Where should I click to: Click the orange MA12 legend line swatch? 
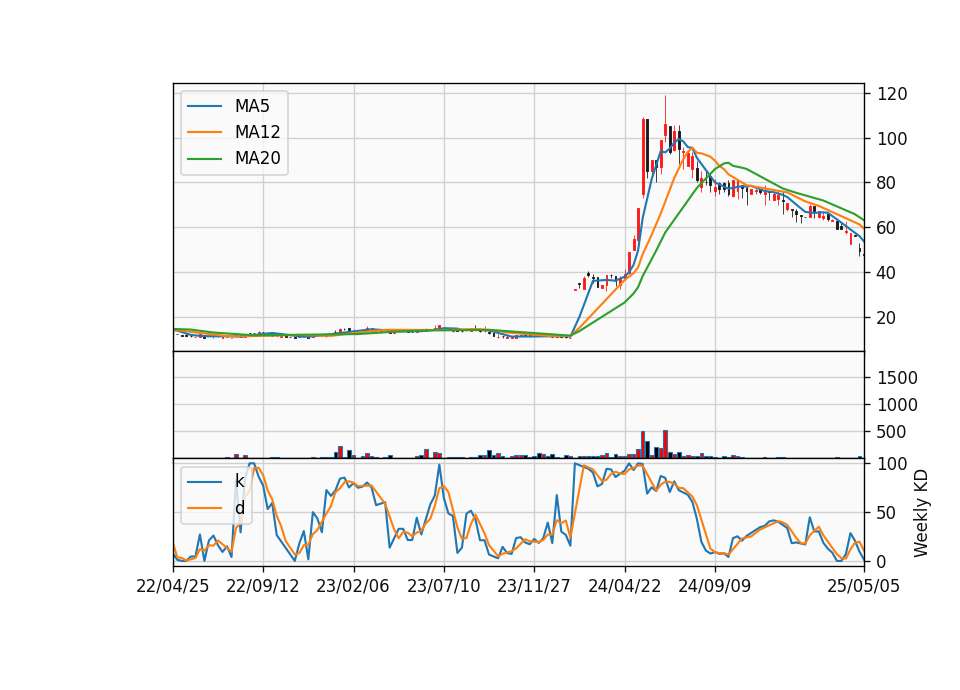[x=204, y=132]
